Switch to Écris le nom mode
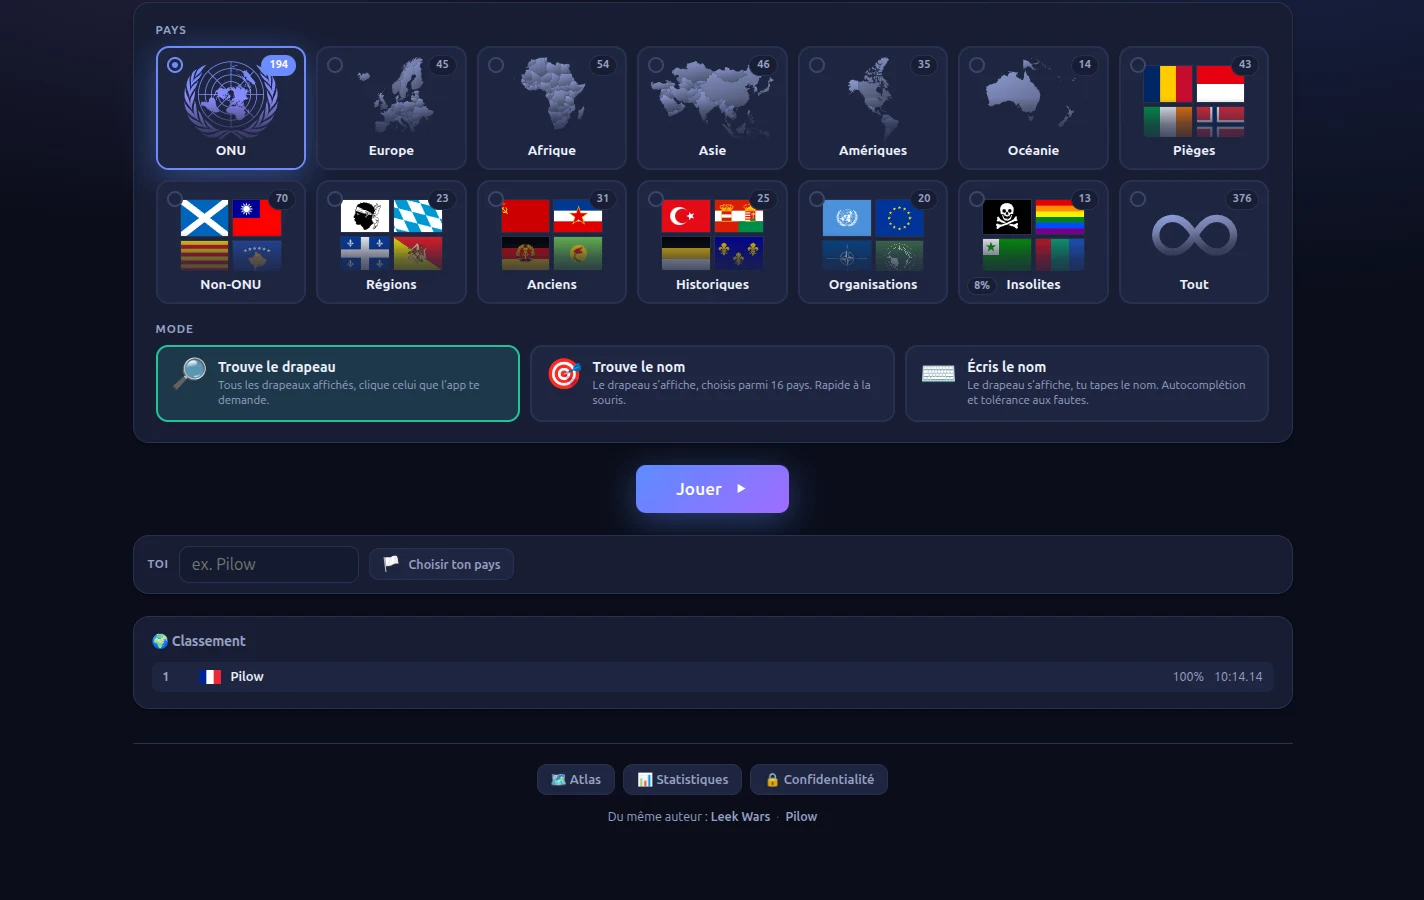Screen dimensions: 1424x900 pyautogui.click(x=1087, y=384)
